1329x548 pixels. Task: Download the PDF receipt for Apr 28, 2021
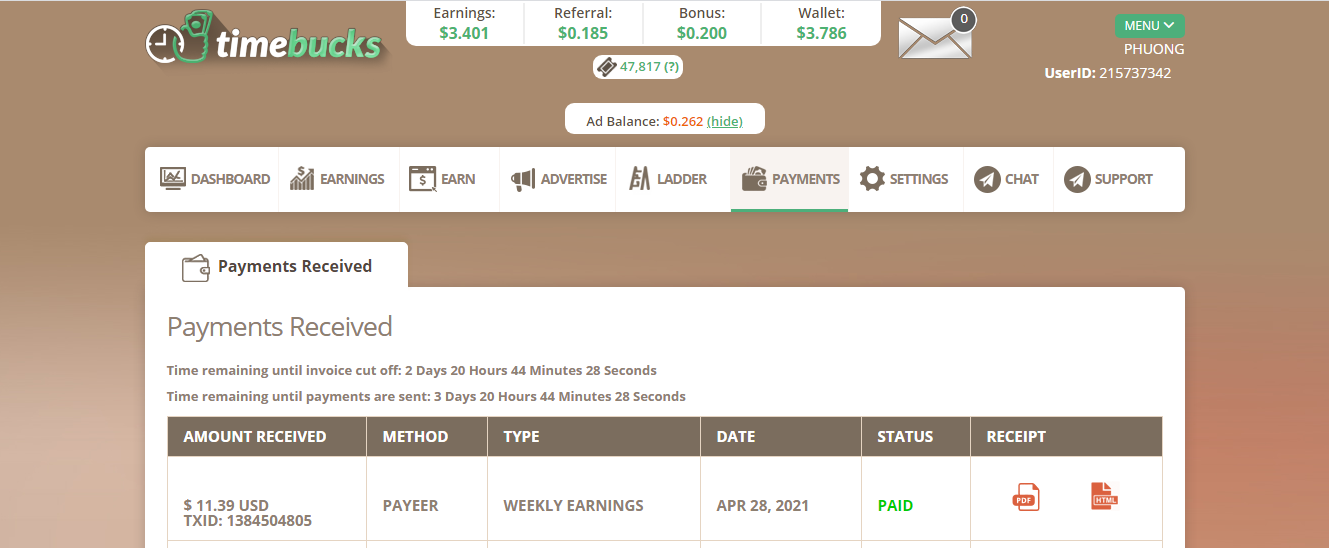pyautogui.click(x=1026, y=497)
